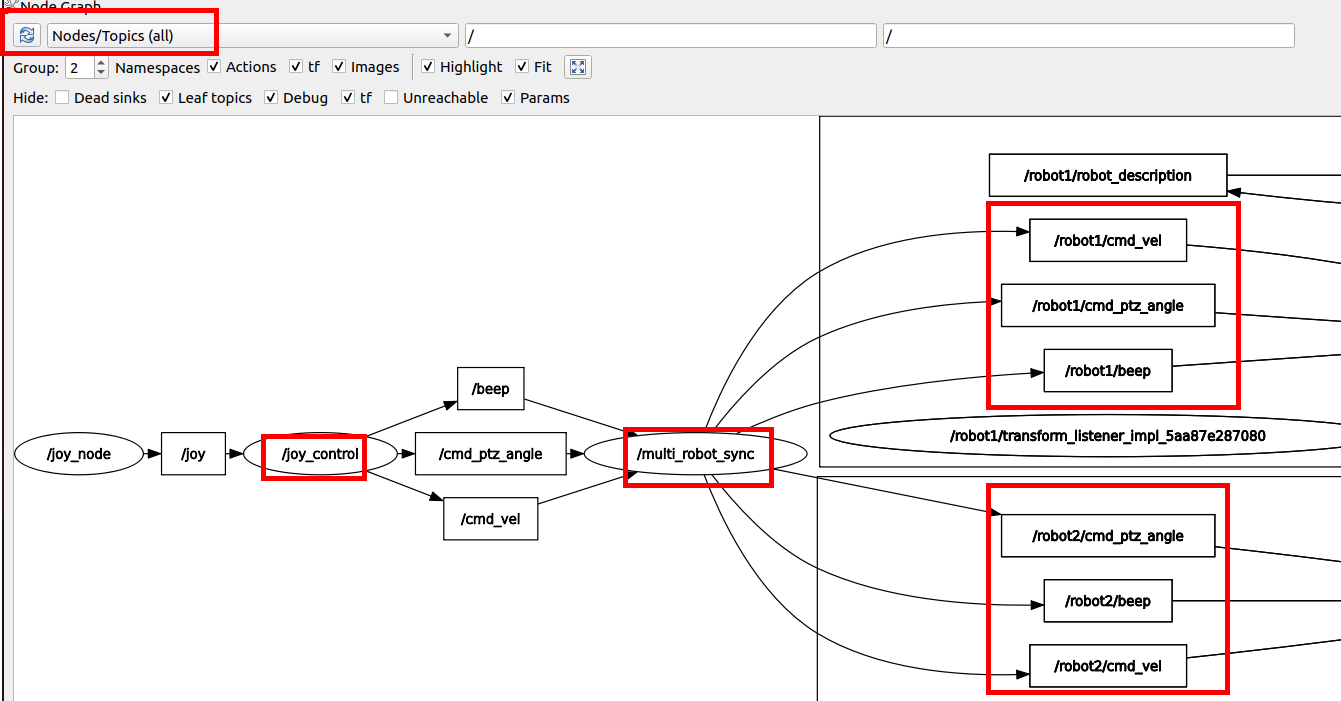Select the /joy_node node
This screenshot has height=701, width=1341.
79,454
